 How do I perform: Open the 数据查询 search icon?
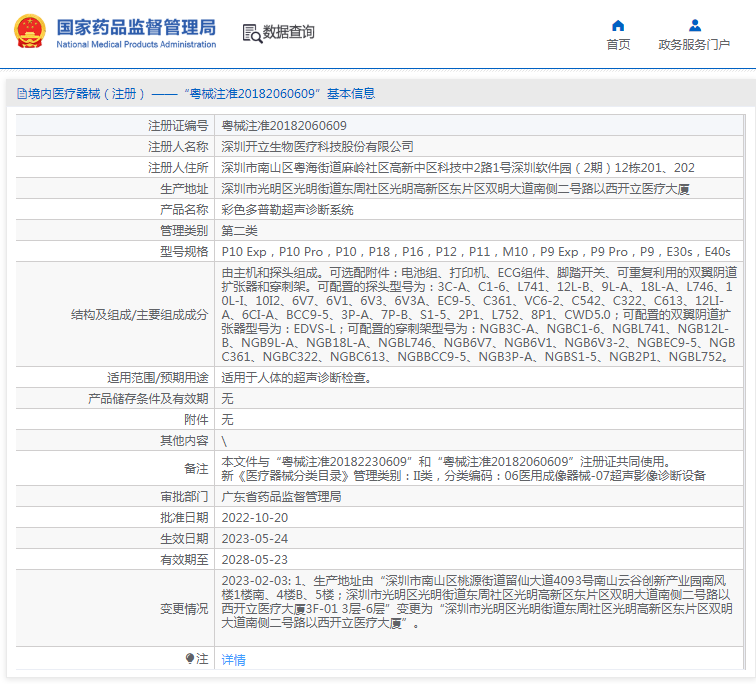252,33
